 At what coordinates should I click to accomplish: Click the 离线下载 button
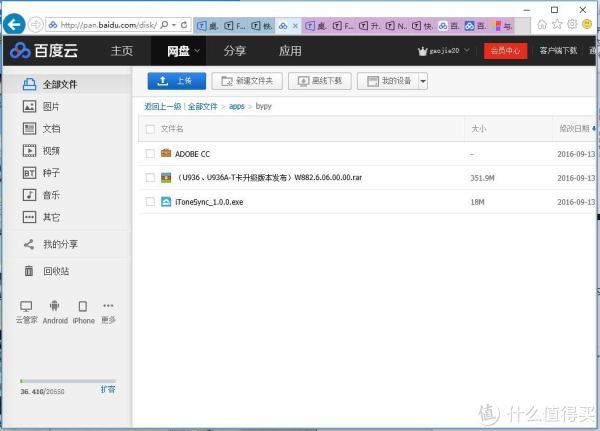click(320, 81)
